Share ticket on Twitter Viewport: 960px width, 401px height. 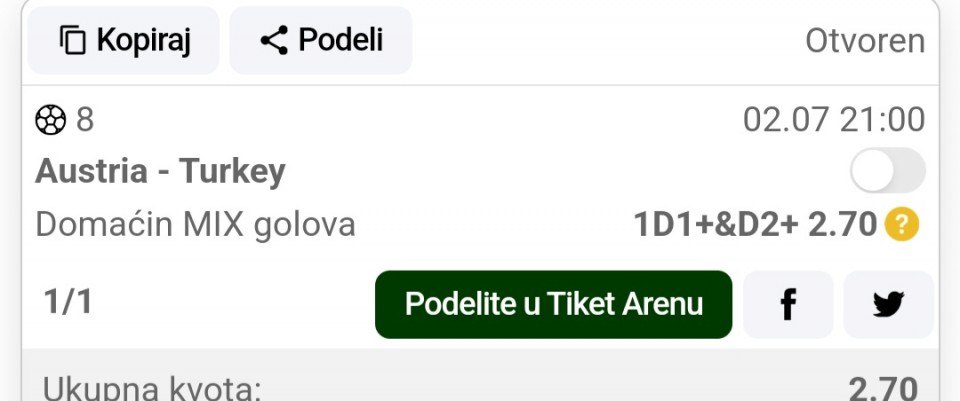click(x=888, y=305)
